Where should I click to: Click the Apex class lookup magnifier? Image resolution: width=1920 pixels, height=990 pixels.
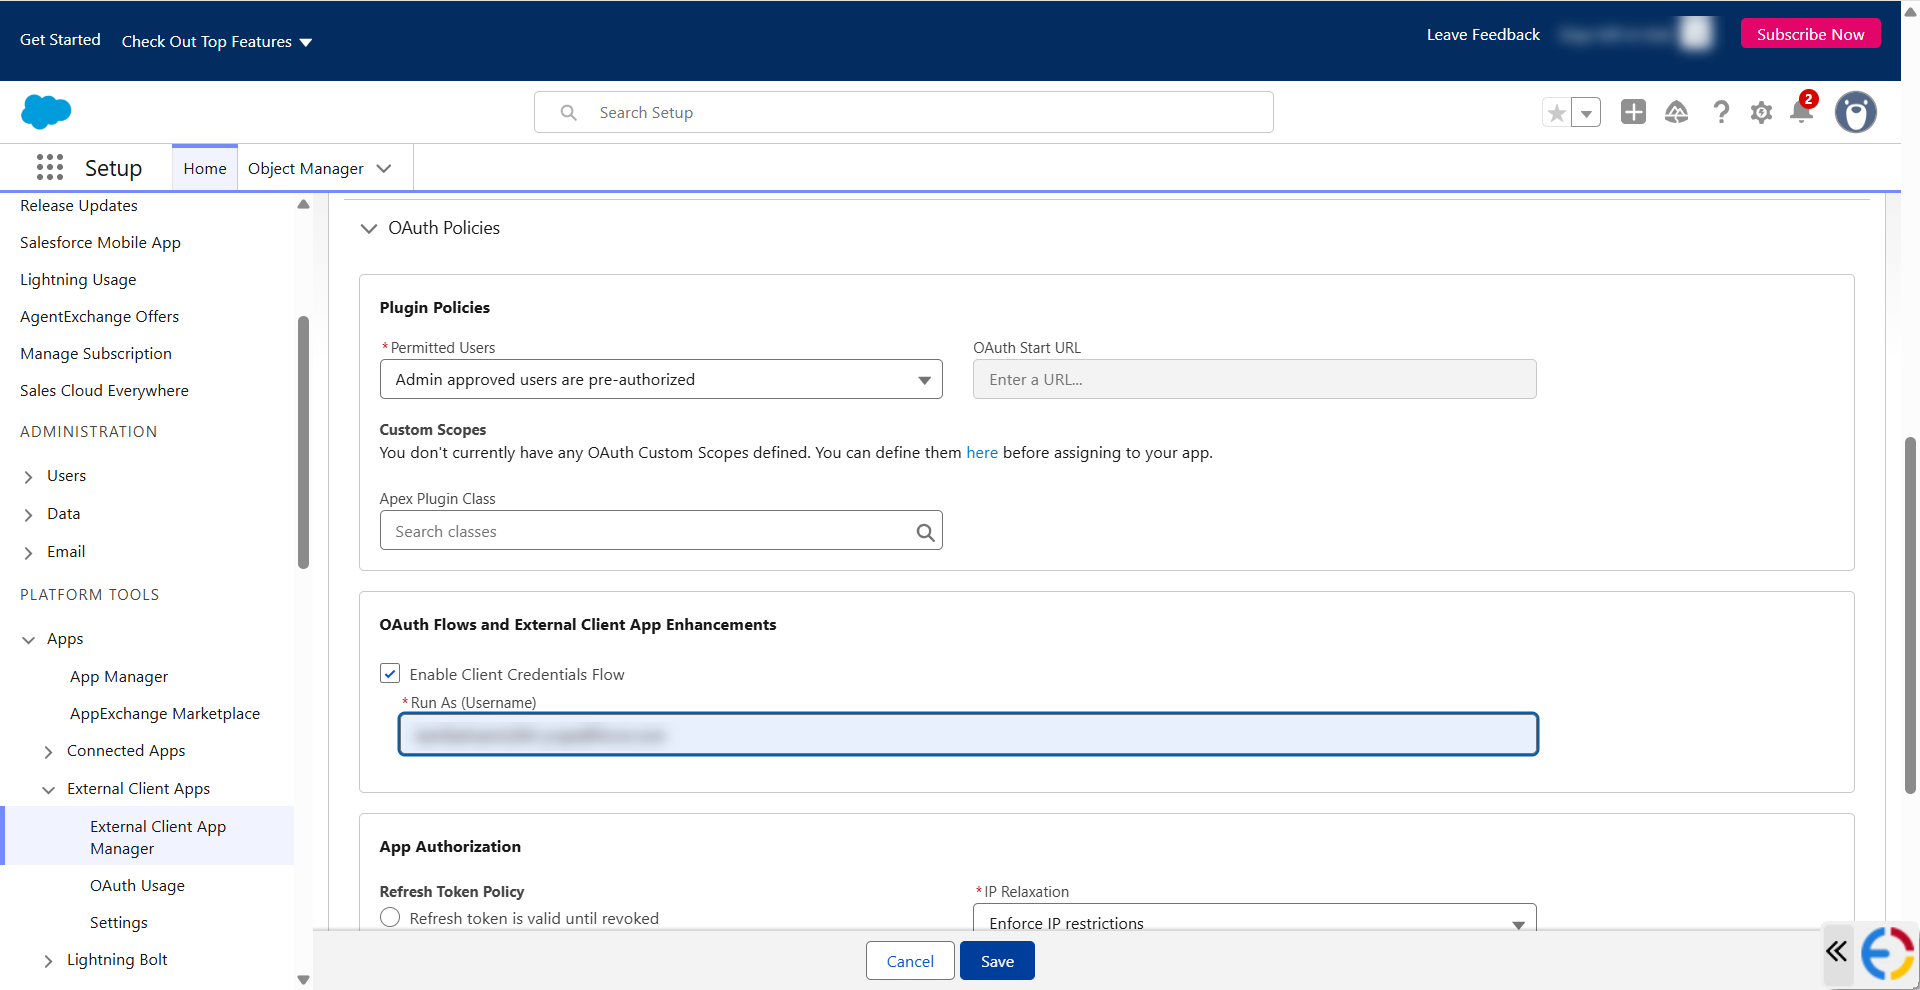(x=926, y=532)
